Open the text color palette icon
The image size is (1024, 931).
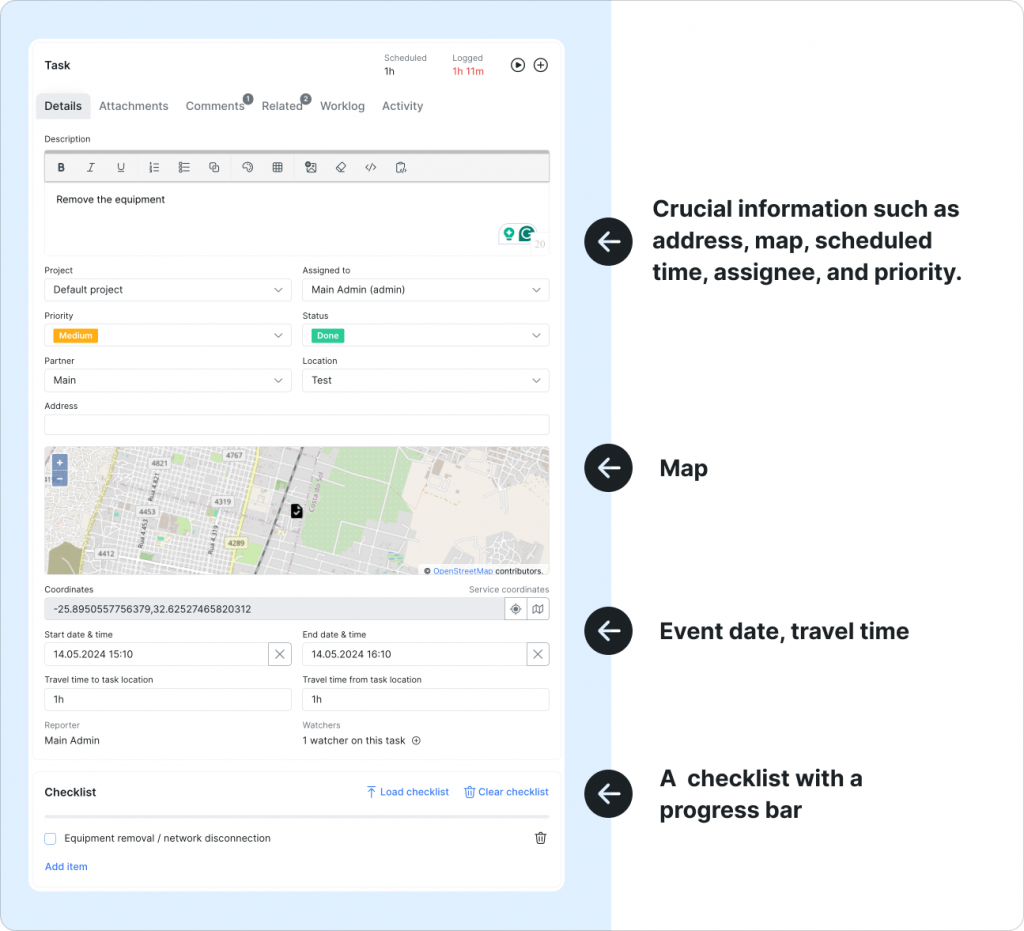pyautogui.click(x=247, y=167)
